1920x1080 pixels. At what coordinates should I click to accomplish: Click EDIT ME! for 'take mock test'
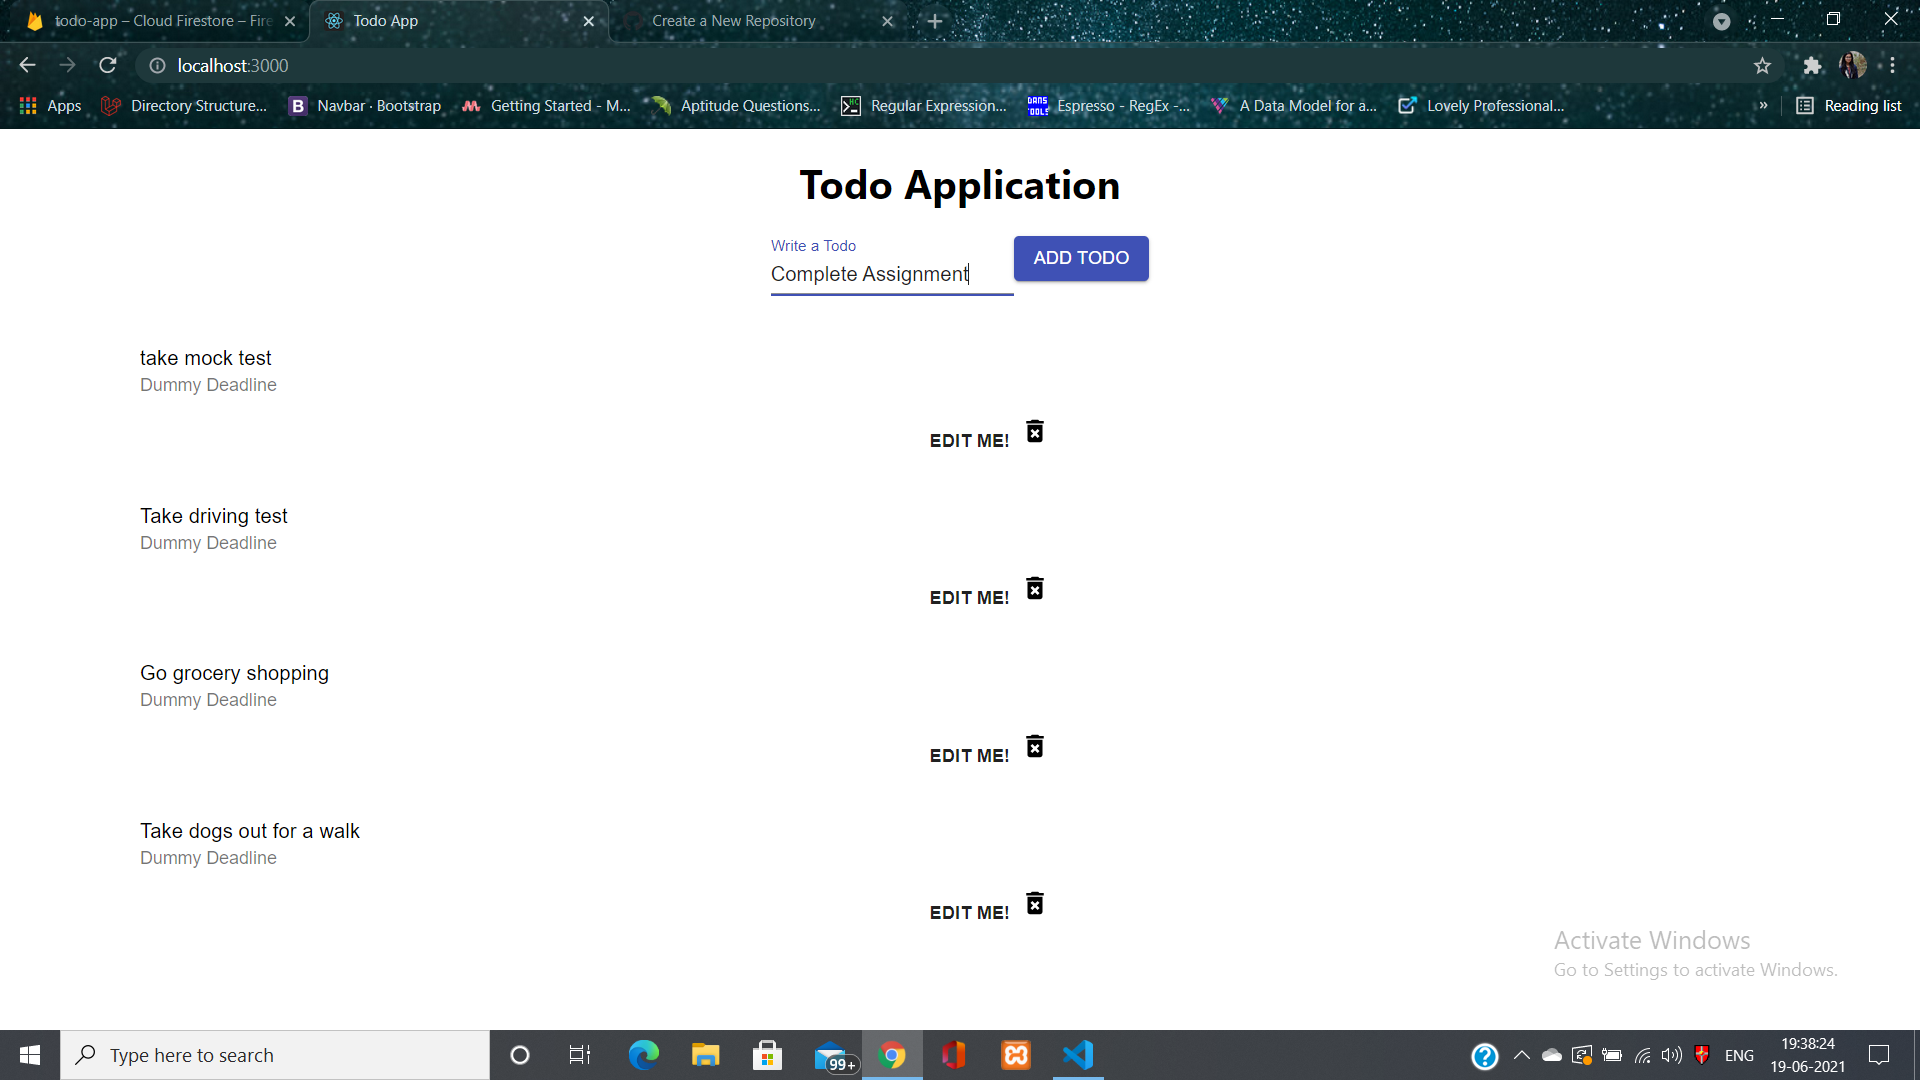[969, 439]
